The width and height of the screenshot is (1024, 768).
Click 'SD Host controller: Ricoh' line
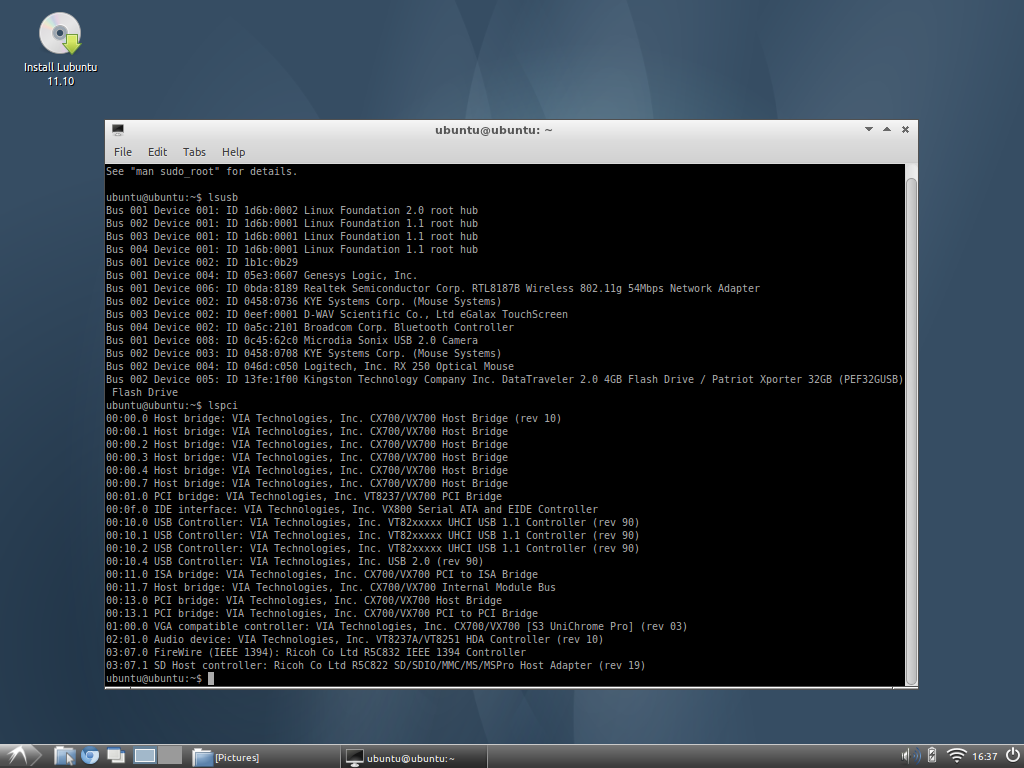pyautogui.click(x=376, y=665)
